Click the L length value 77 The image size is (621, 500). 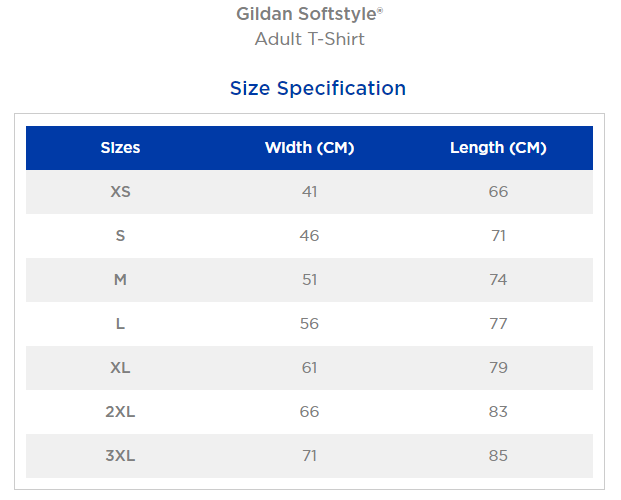[498, 324]
